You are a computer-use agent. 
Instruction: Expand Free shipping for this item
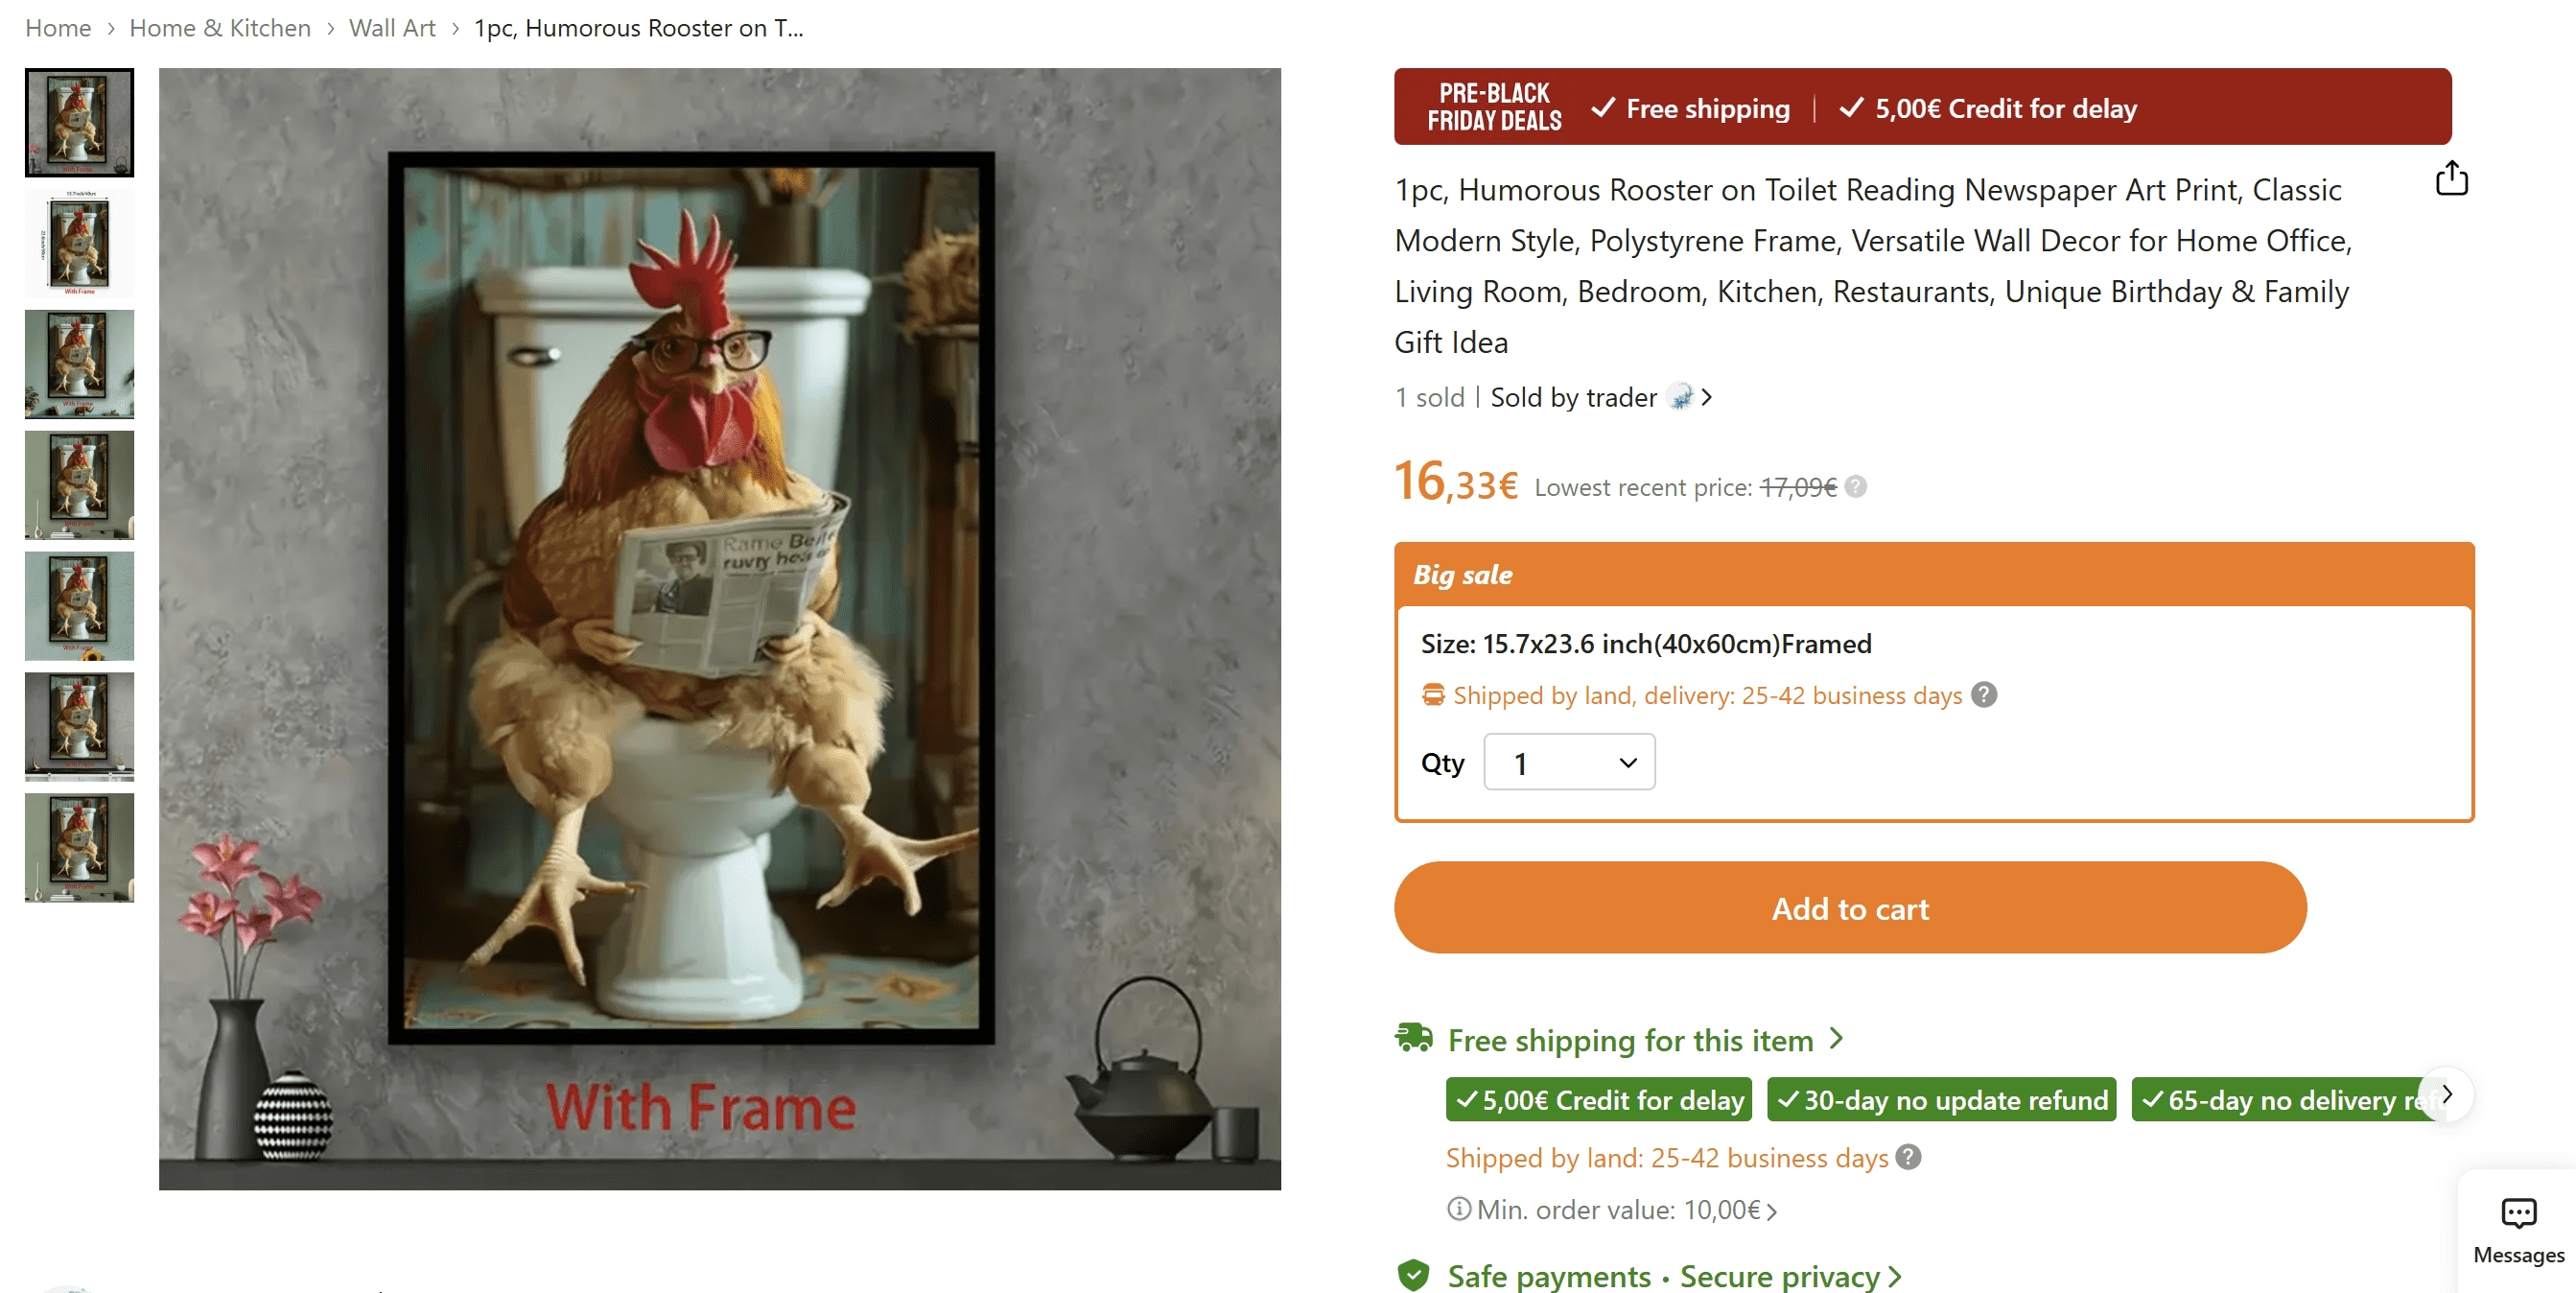[x=1645, y=1040]
